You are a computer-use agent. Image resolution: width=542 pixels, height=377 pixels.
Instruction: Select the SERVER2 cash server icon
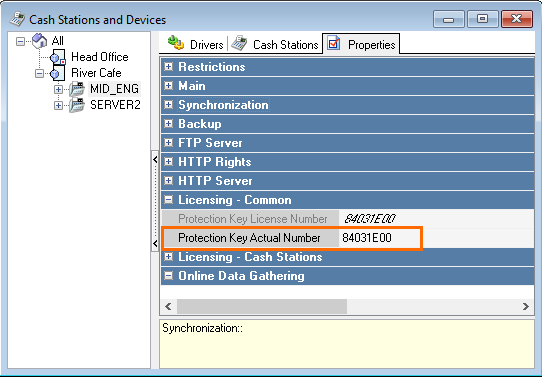[77, 105]
